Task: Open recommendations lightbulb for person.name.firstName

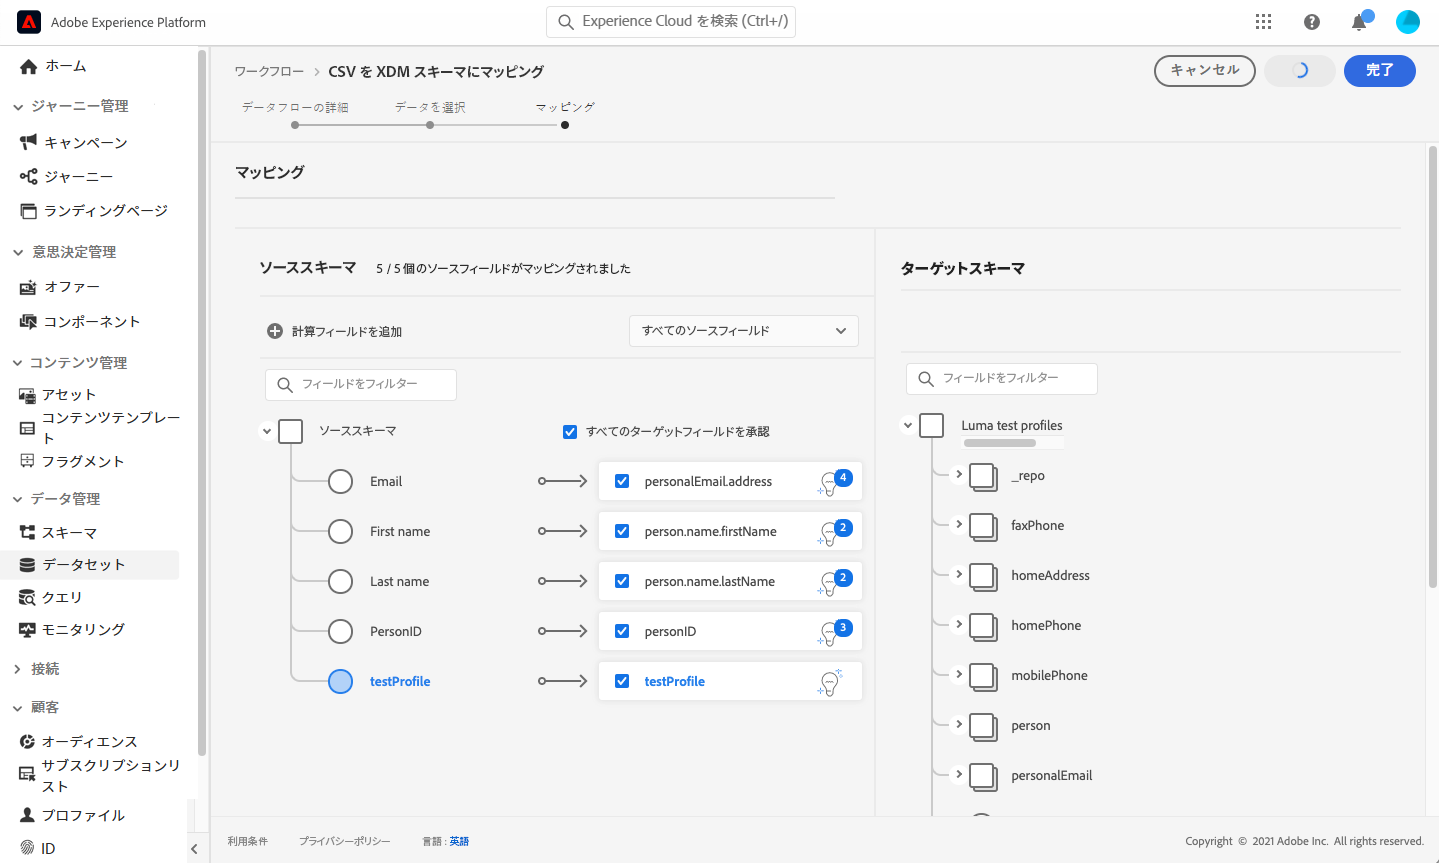Action: [x=834, y=531]
